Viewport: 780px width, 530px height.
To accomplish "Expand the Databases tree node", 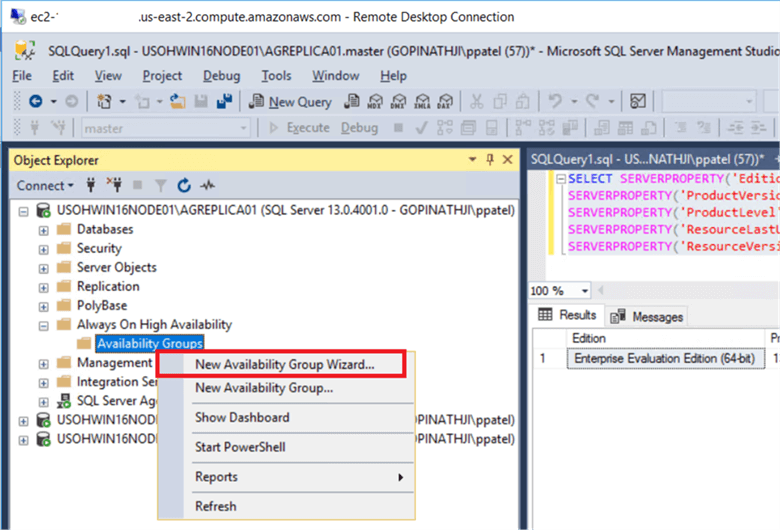I will tap(43, 229).
